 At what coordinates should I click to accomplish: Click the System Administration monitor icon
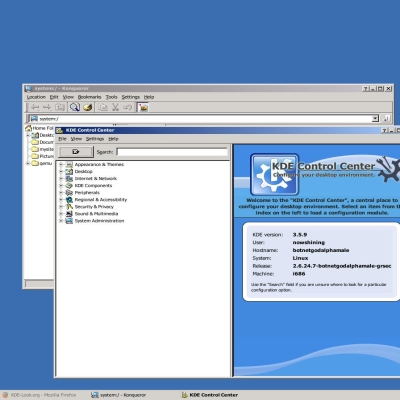(69, 221)
